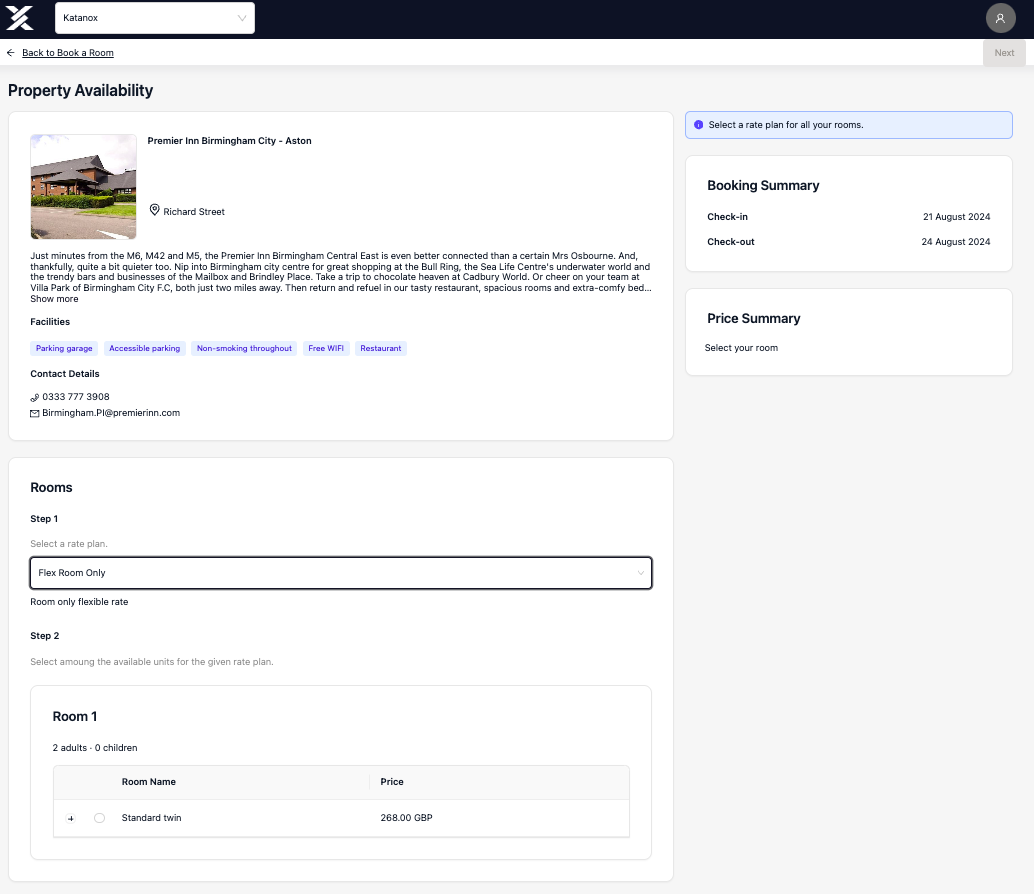Click the '2 adults · 0 children' text
Screen dimensions: 1034x894
coord(95,748)
